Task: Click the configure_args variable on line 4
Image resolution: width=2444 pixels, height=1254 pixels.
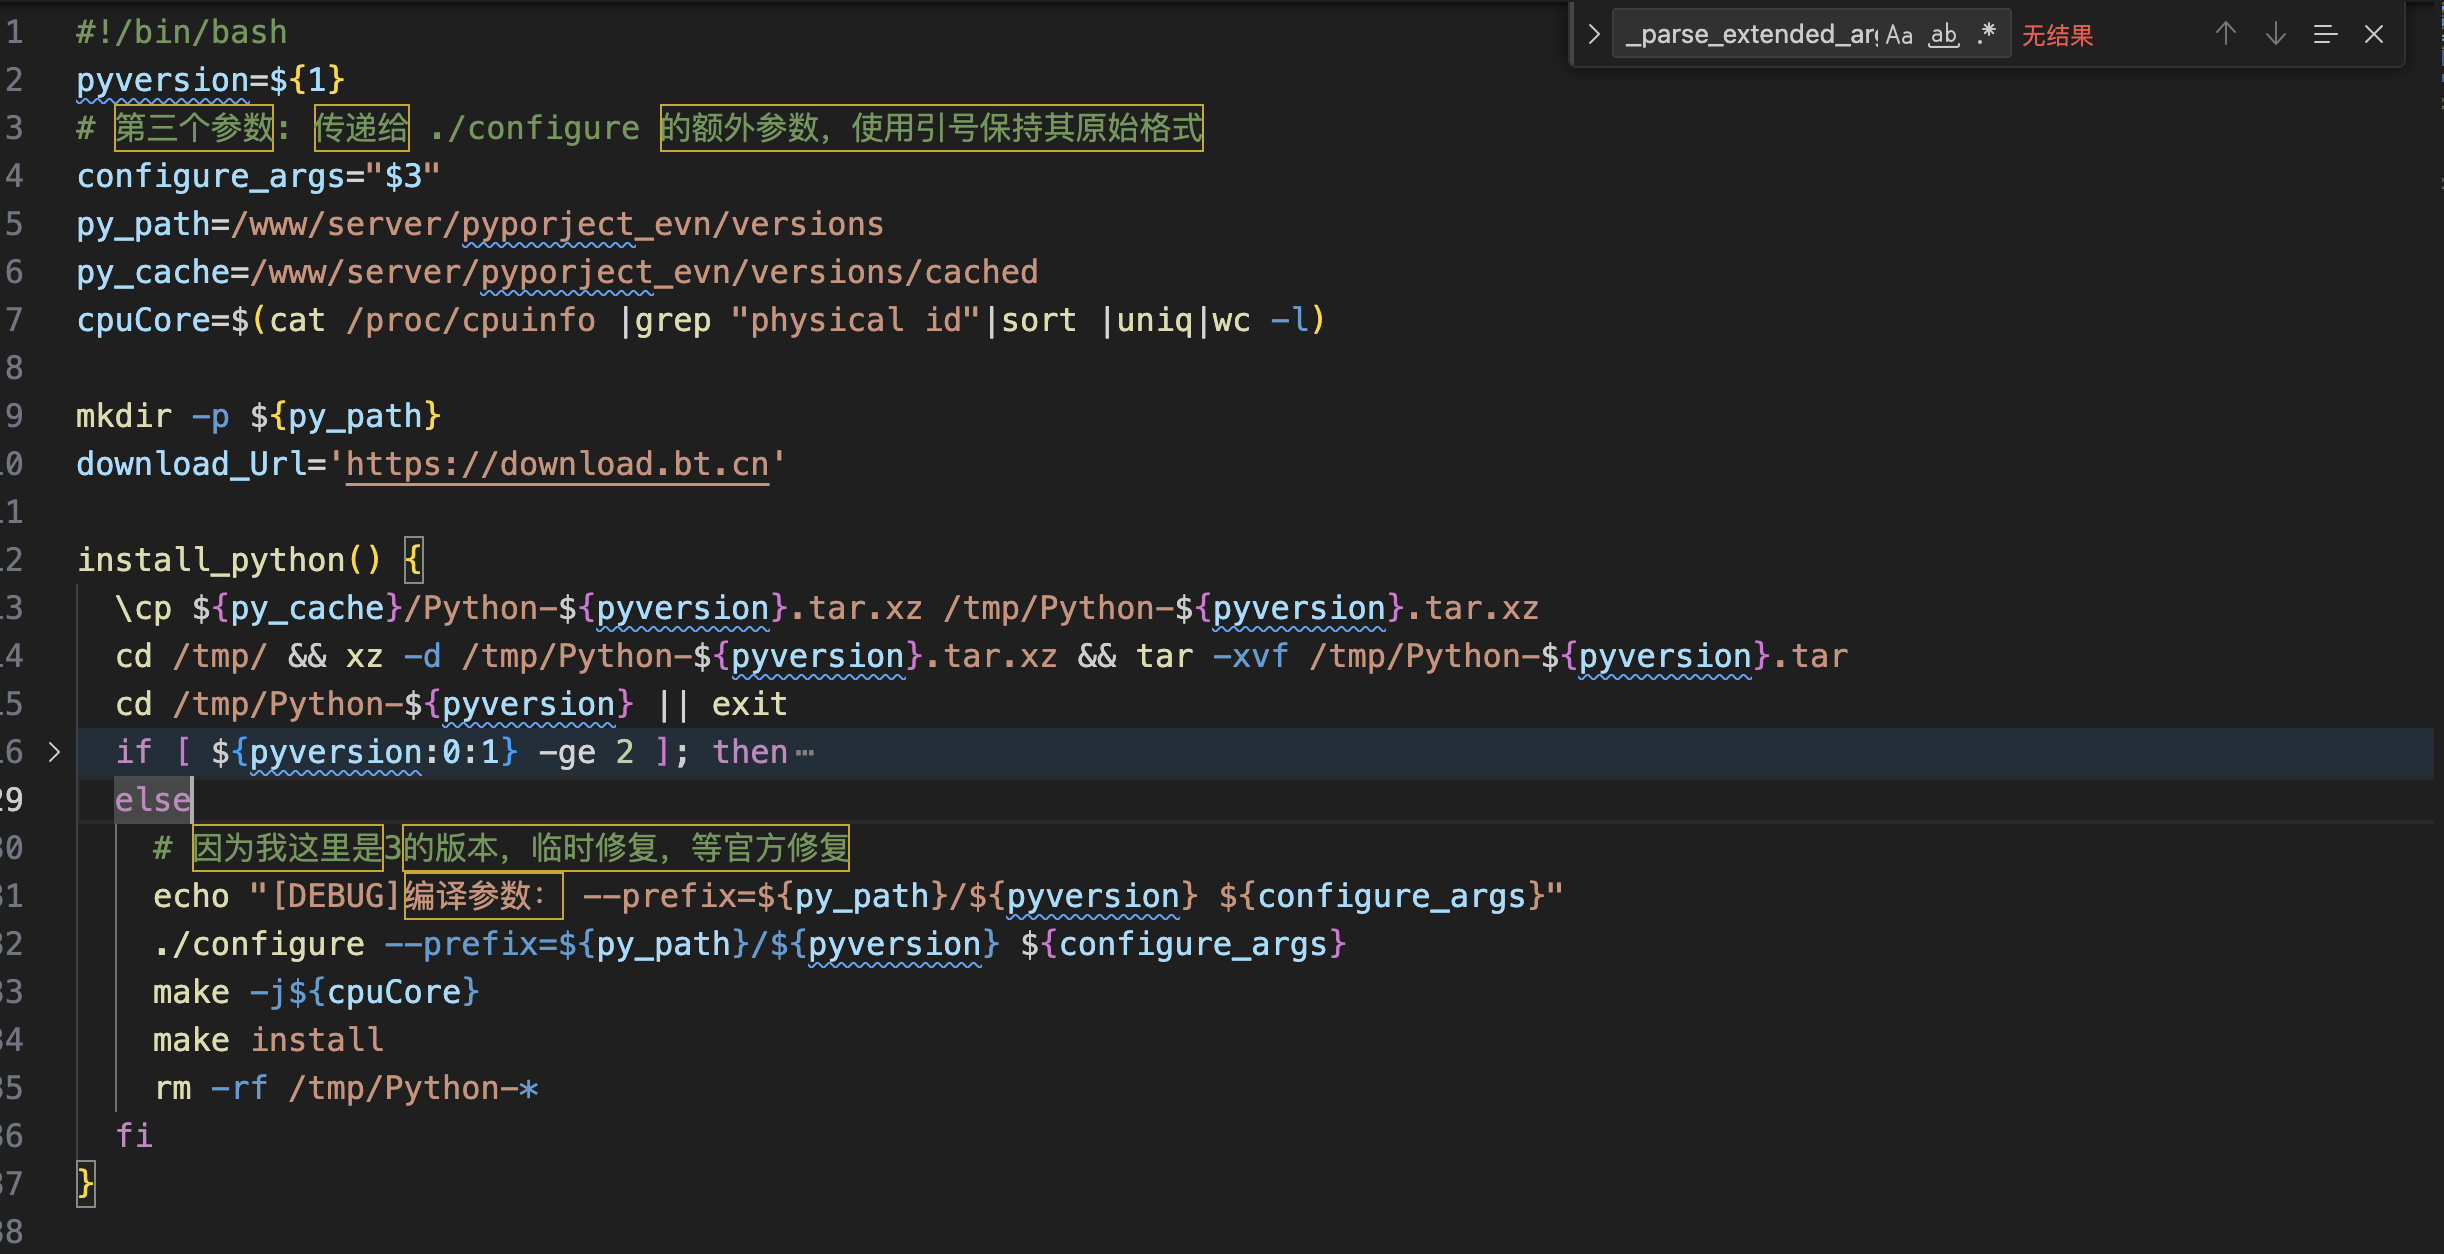Action: coord(210,176)
